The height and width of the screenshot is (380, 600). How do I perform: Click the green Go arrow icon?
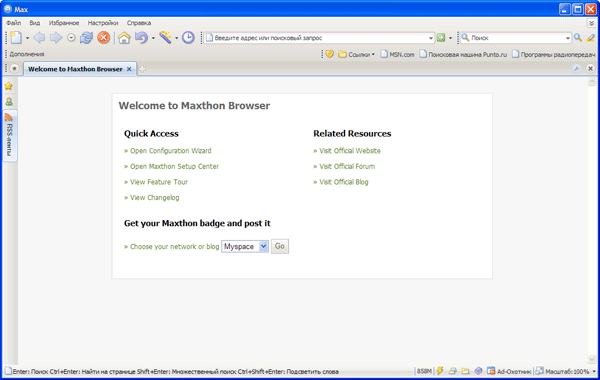pyautogui.click(x=441, y=38)
